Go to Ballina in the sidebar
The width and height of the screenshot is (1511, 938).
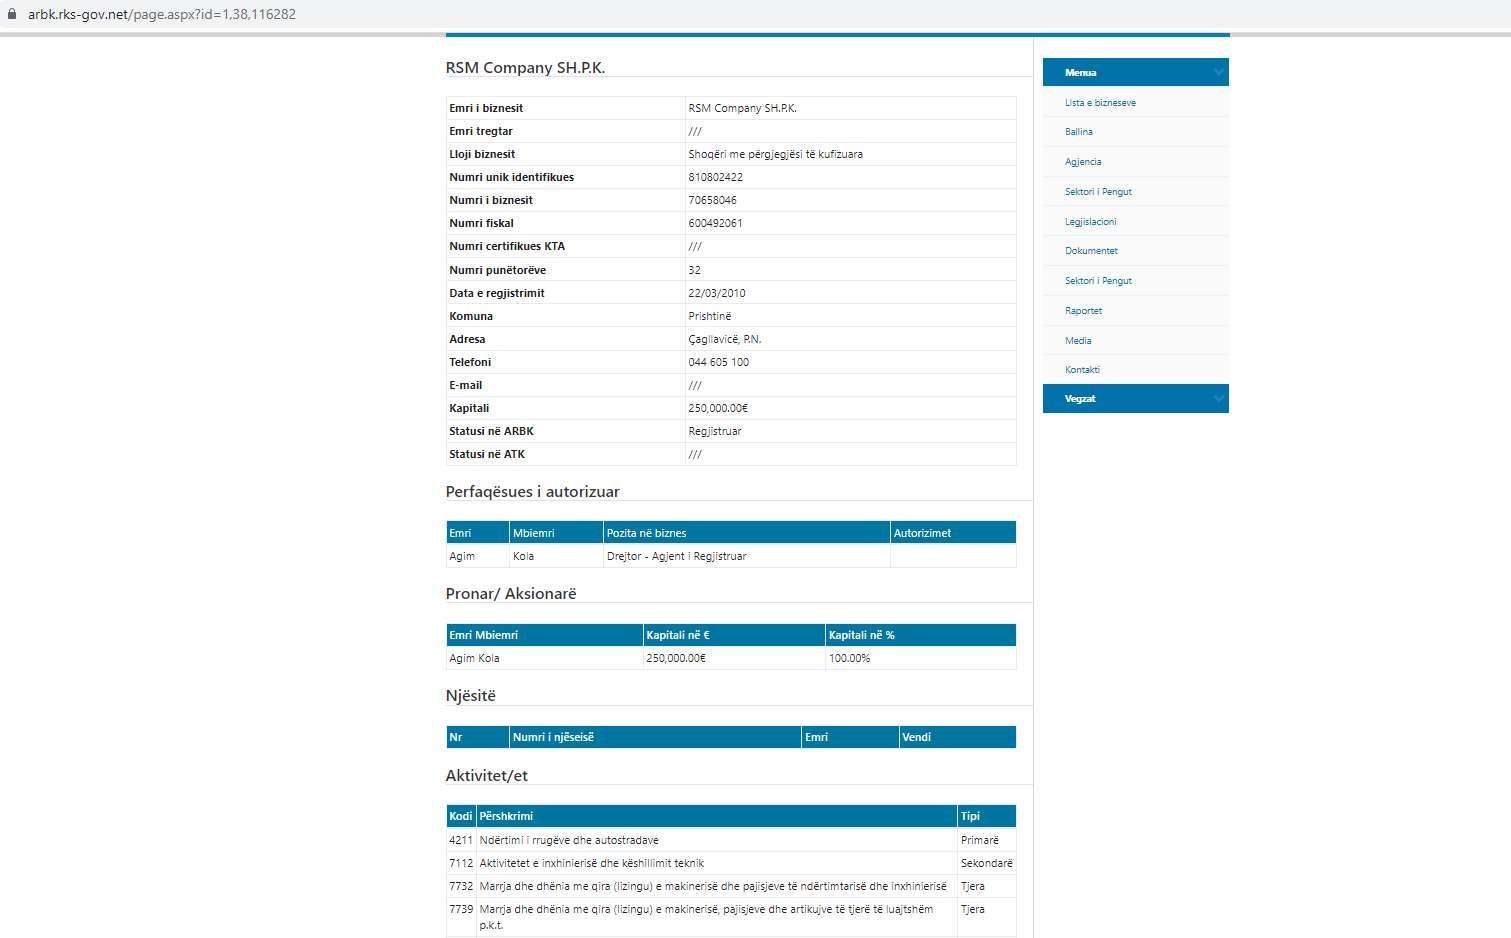[x=1078, y=132]
